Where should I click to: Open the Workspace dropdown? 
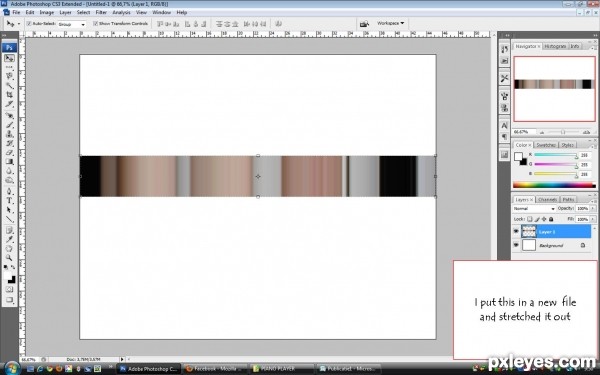[x=390, y=23]
